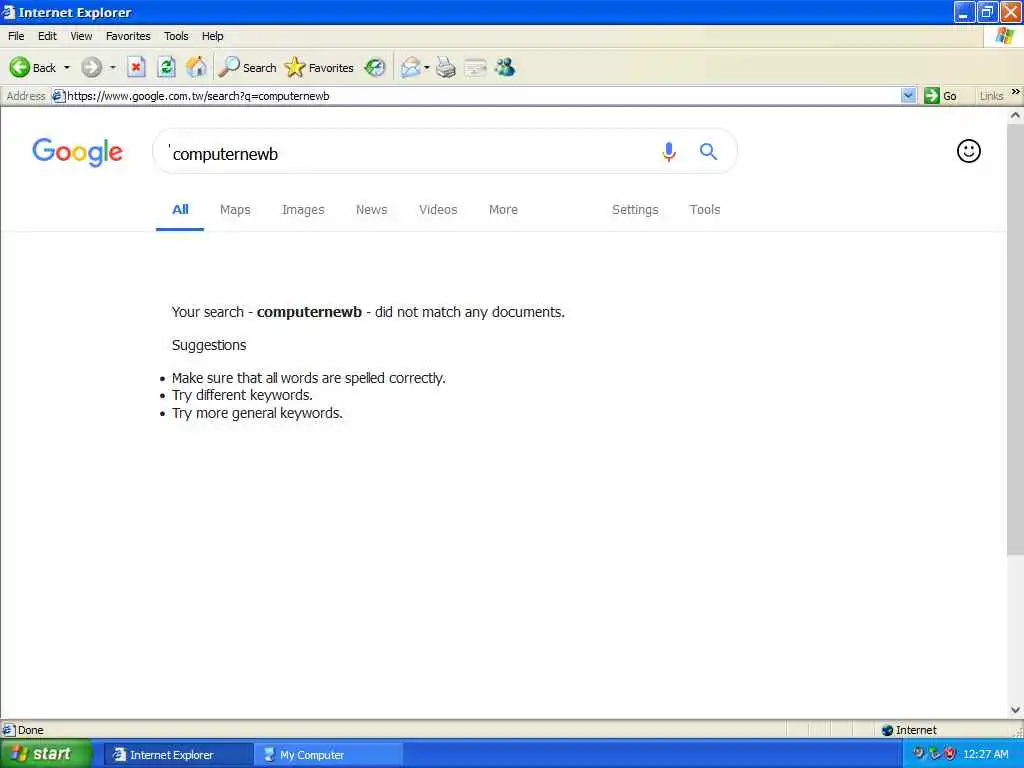Screen dimensions: 1024x768
Task: Open the History toolbar icon
Action: pos(375,67)
